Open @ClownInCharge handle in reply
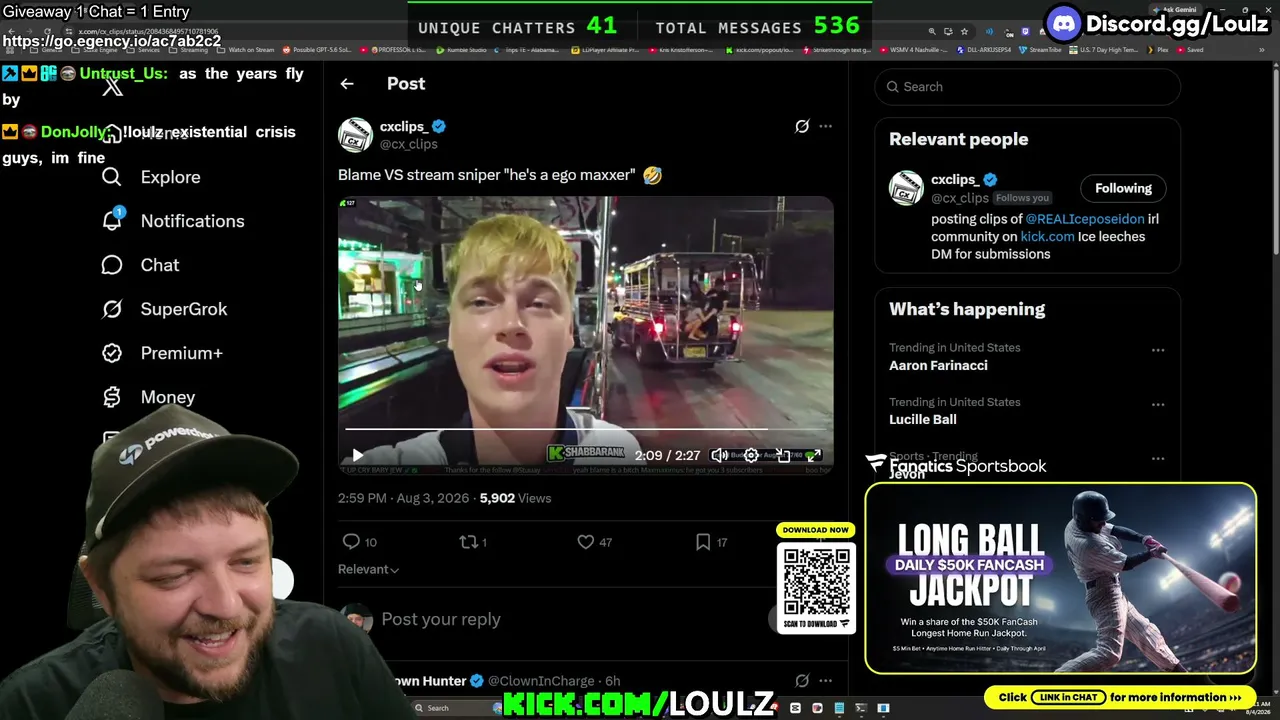This screenshot has width=1280, height=720. (541, 681)
